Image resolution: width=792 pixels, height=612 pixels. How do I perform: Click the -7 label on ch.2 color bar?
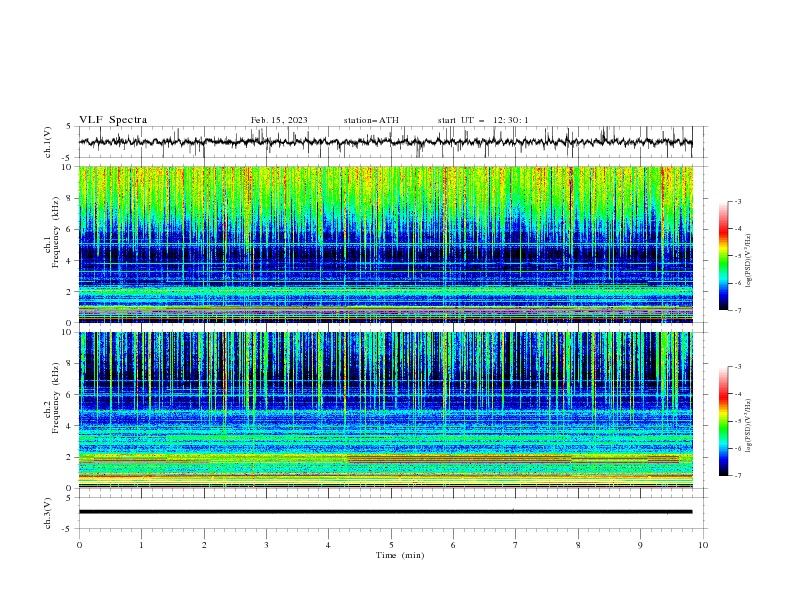737,475
